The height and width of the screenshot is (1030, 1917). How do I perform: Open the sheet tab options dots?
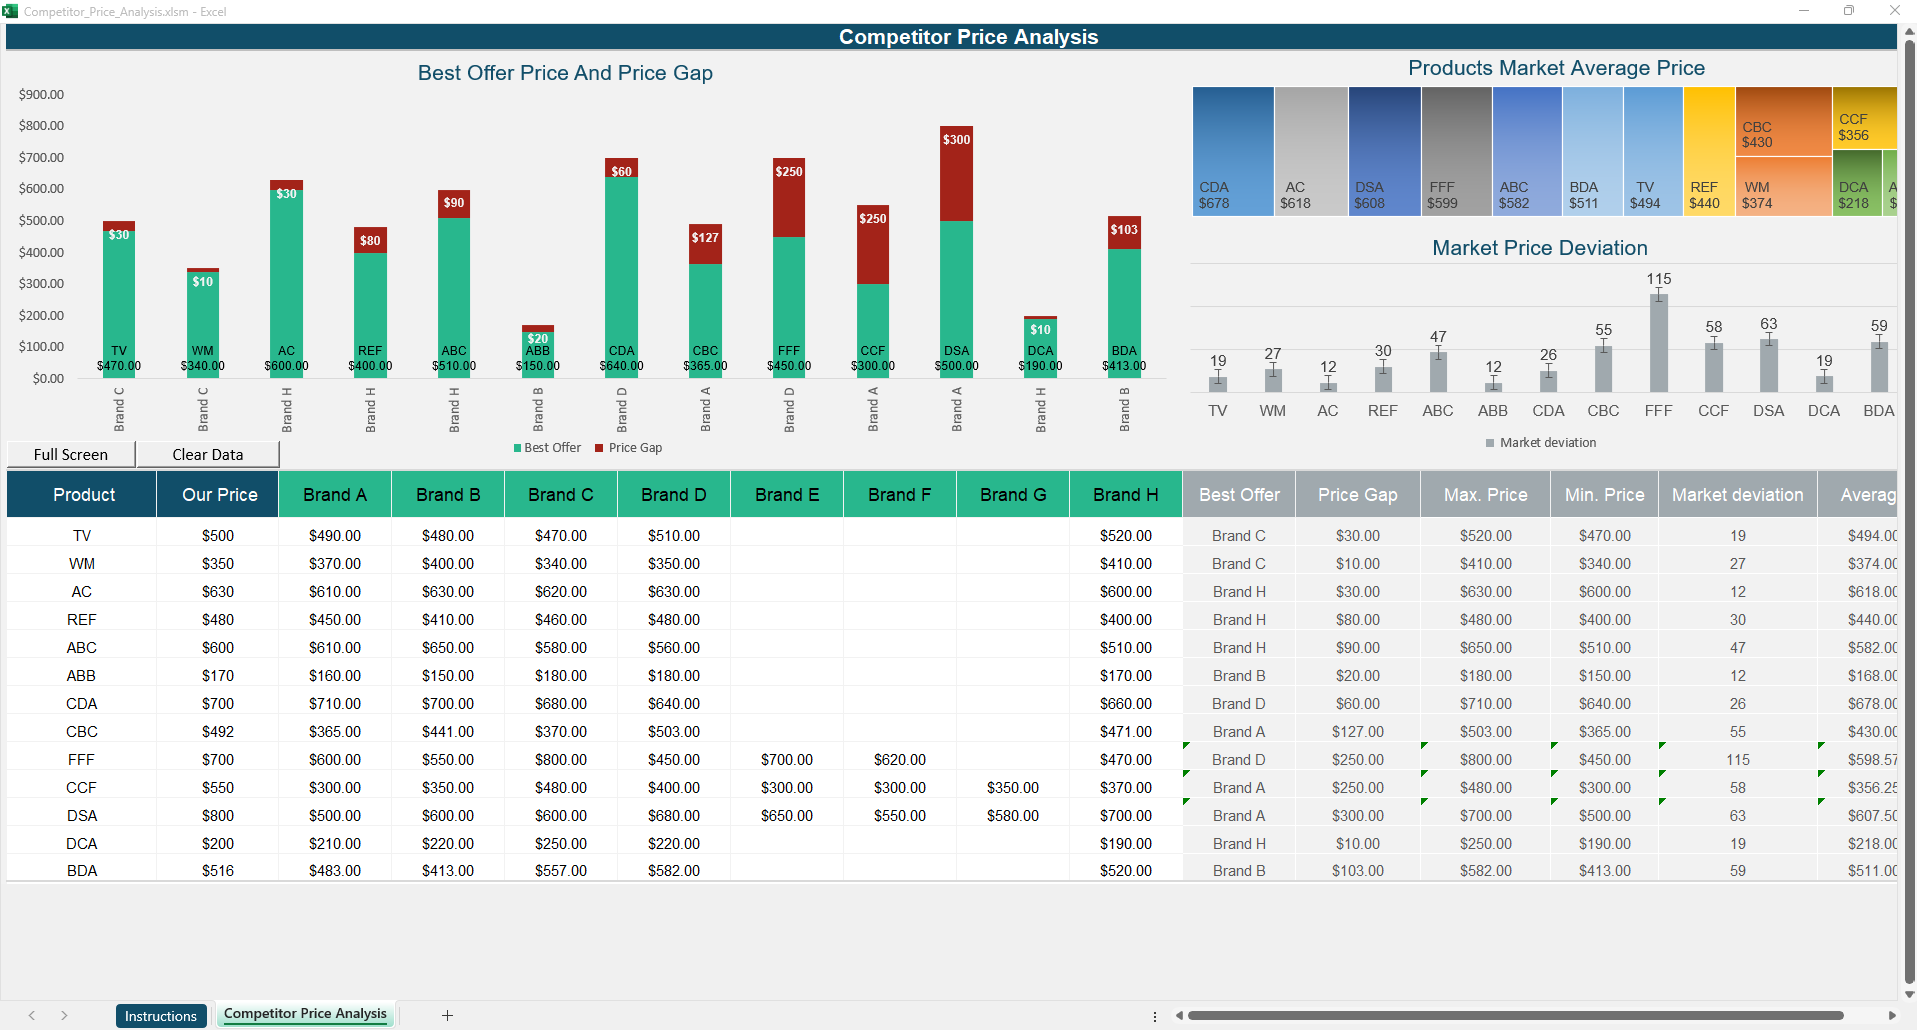pos(1155,1016)
